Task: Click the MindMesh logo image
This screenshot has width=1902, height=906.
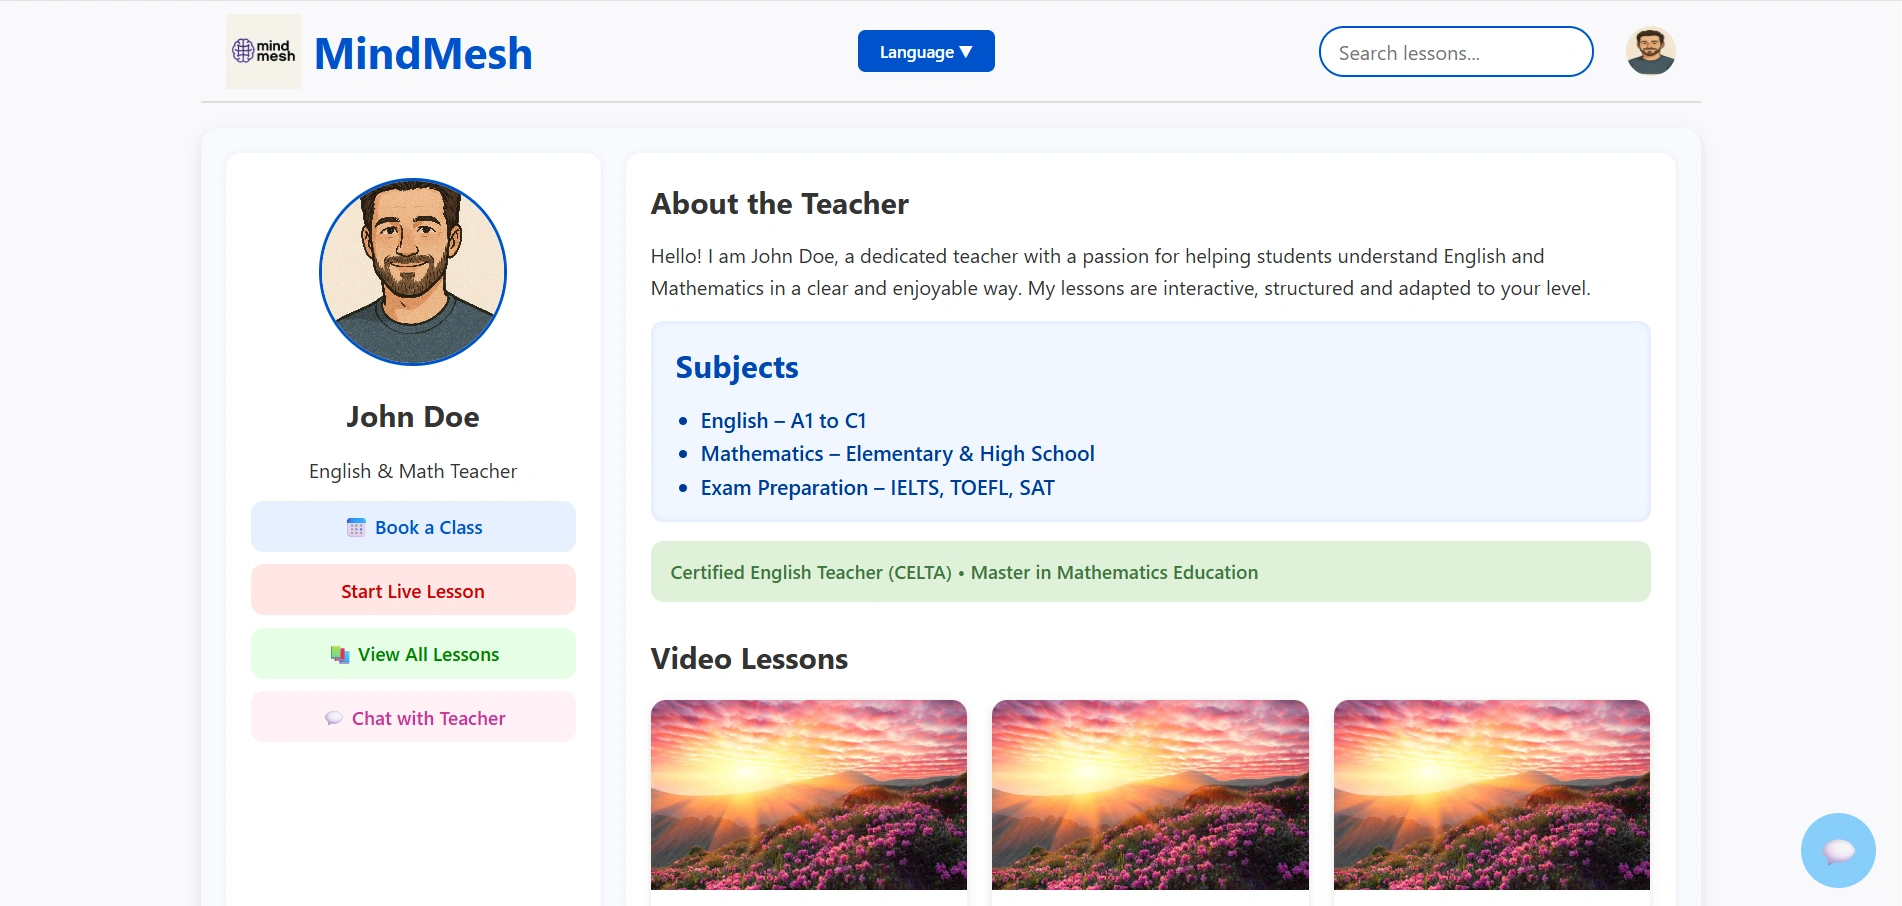Action: [263, 52]
